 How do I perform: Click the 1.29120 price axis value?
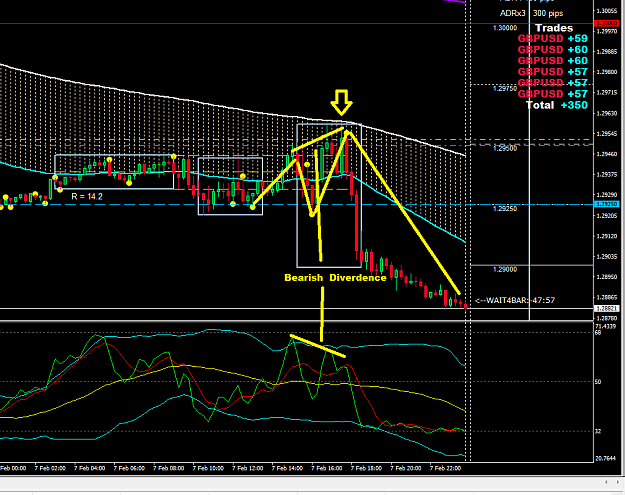click(x=607, y=236)
